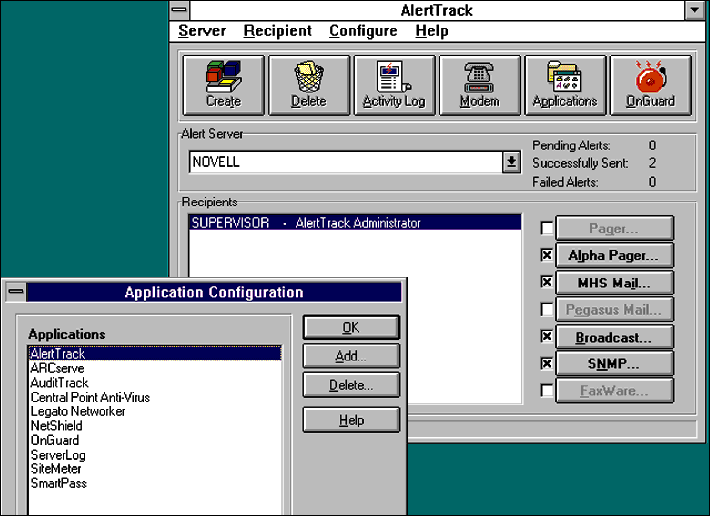Image resolution: width=710 pixels, height=516 pixels.
Task: Click the Alpha Pager... button
Action: click(x=614, y=255)
